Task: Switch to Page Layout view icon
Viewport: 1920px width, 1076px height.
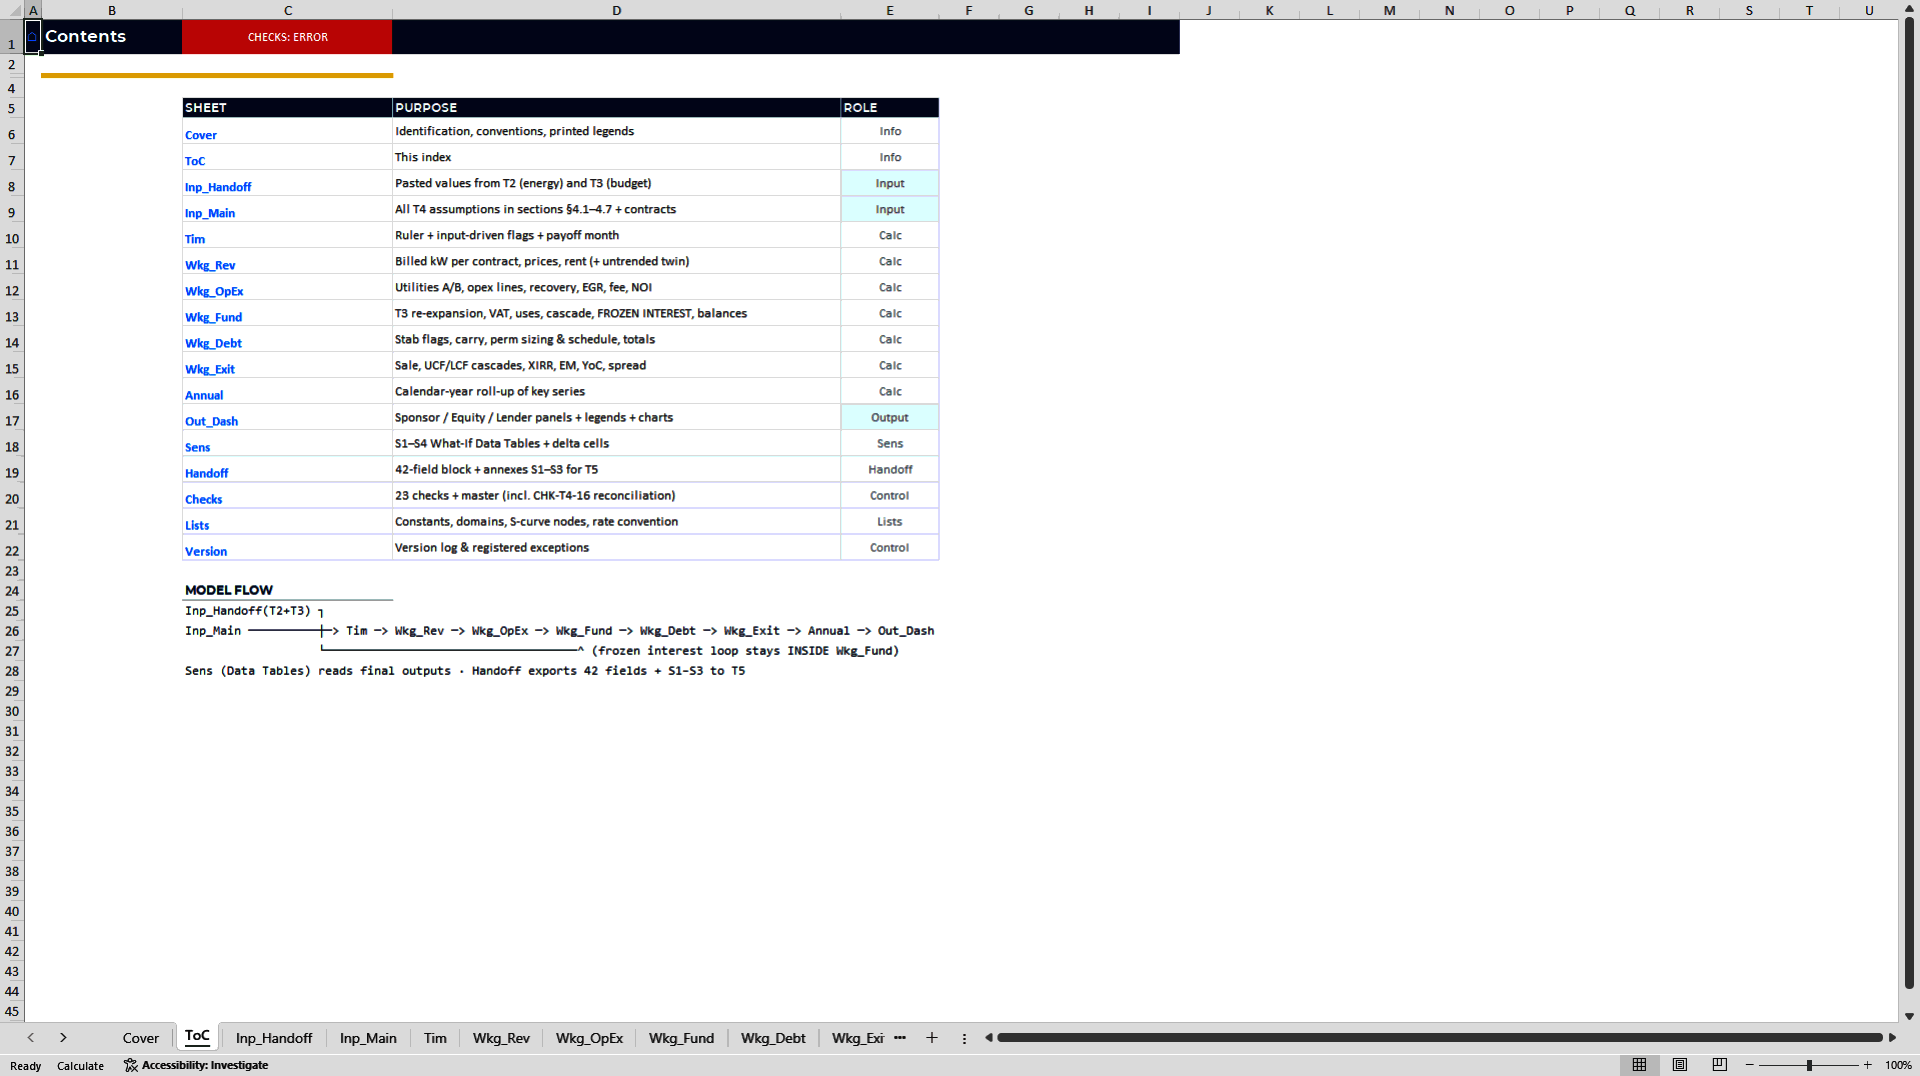Action: (x=1680, y=1065)
